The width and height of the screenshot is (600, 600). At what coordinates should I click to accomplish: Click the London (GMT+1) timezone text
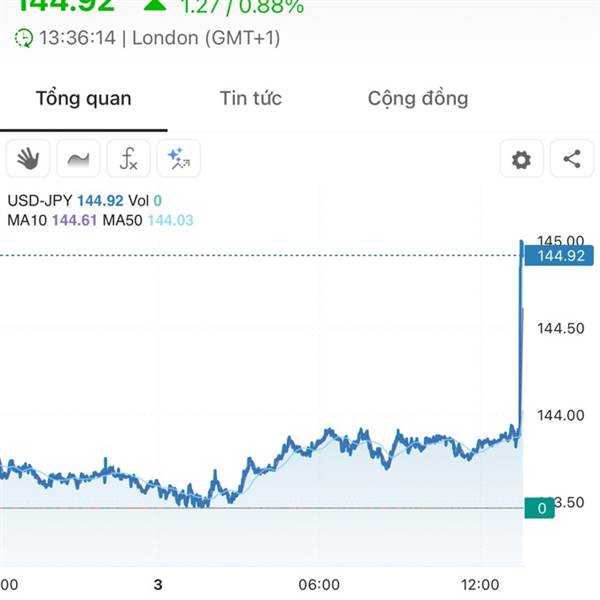(x=206, y=38)
